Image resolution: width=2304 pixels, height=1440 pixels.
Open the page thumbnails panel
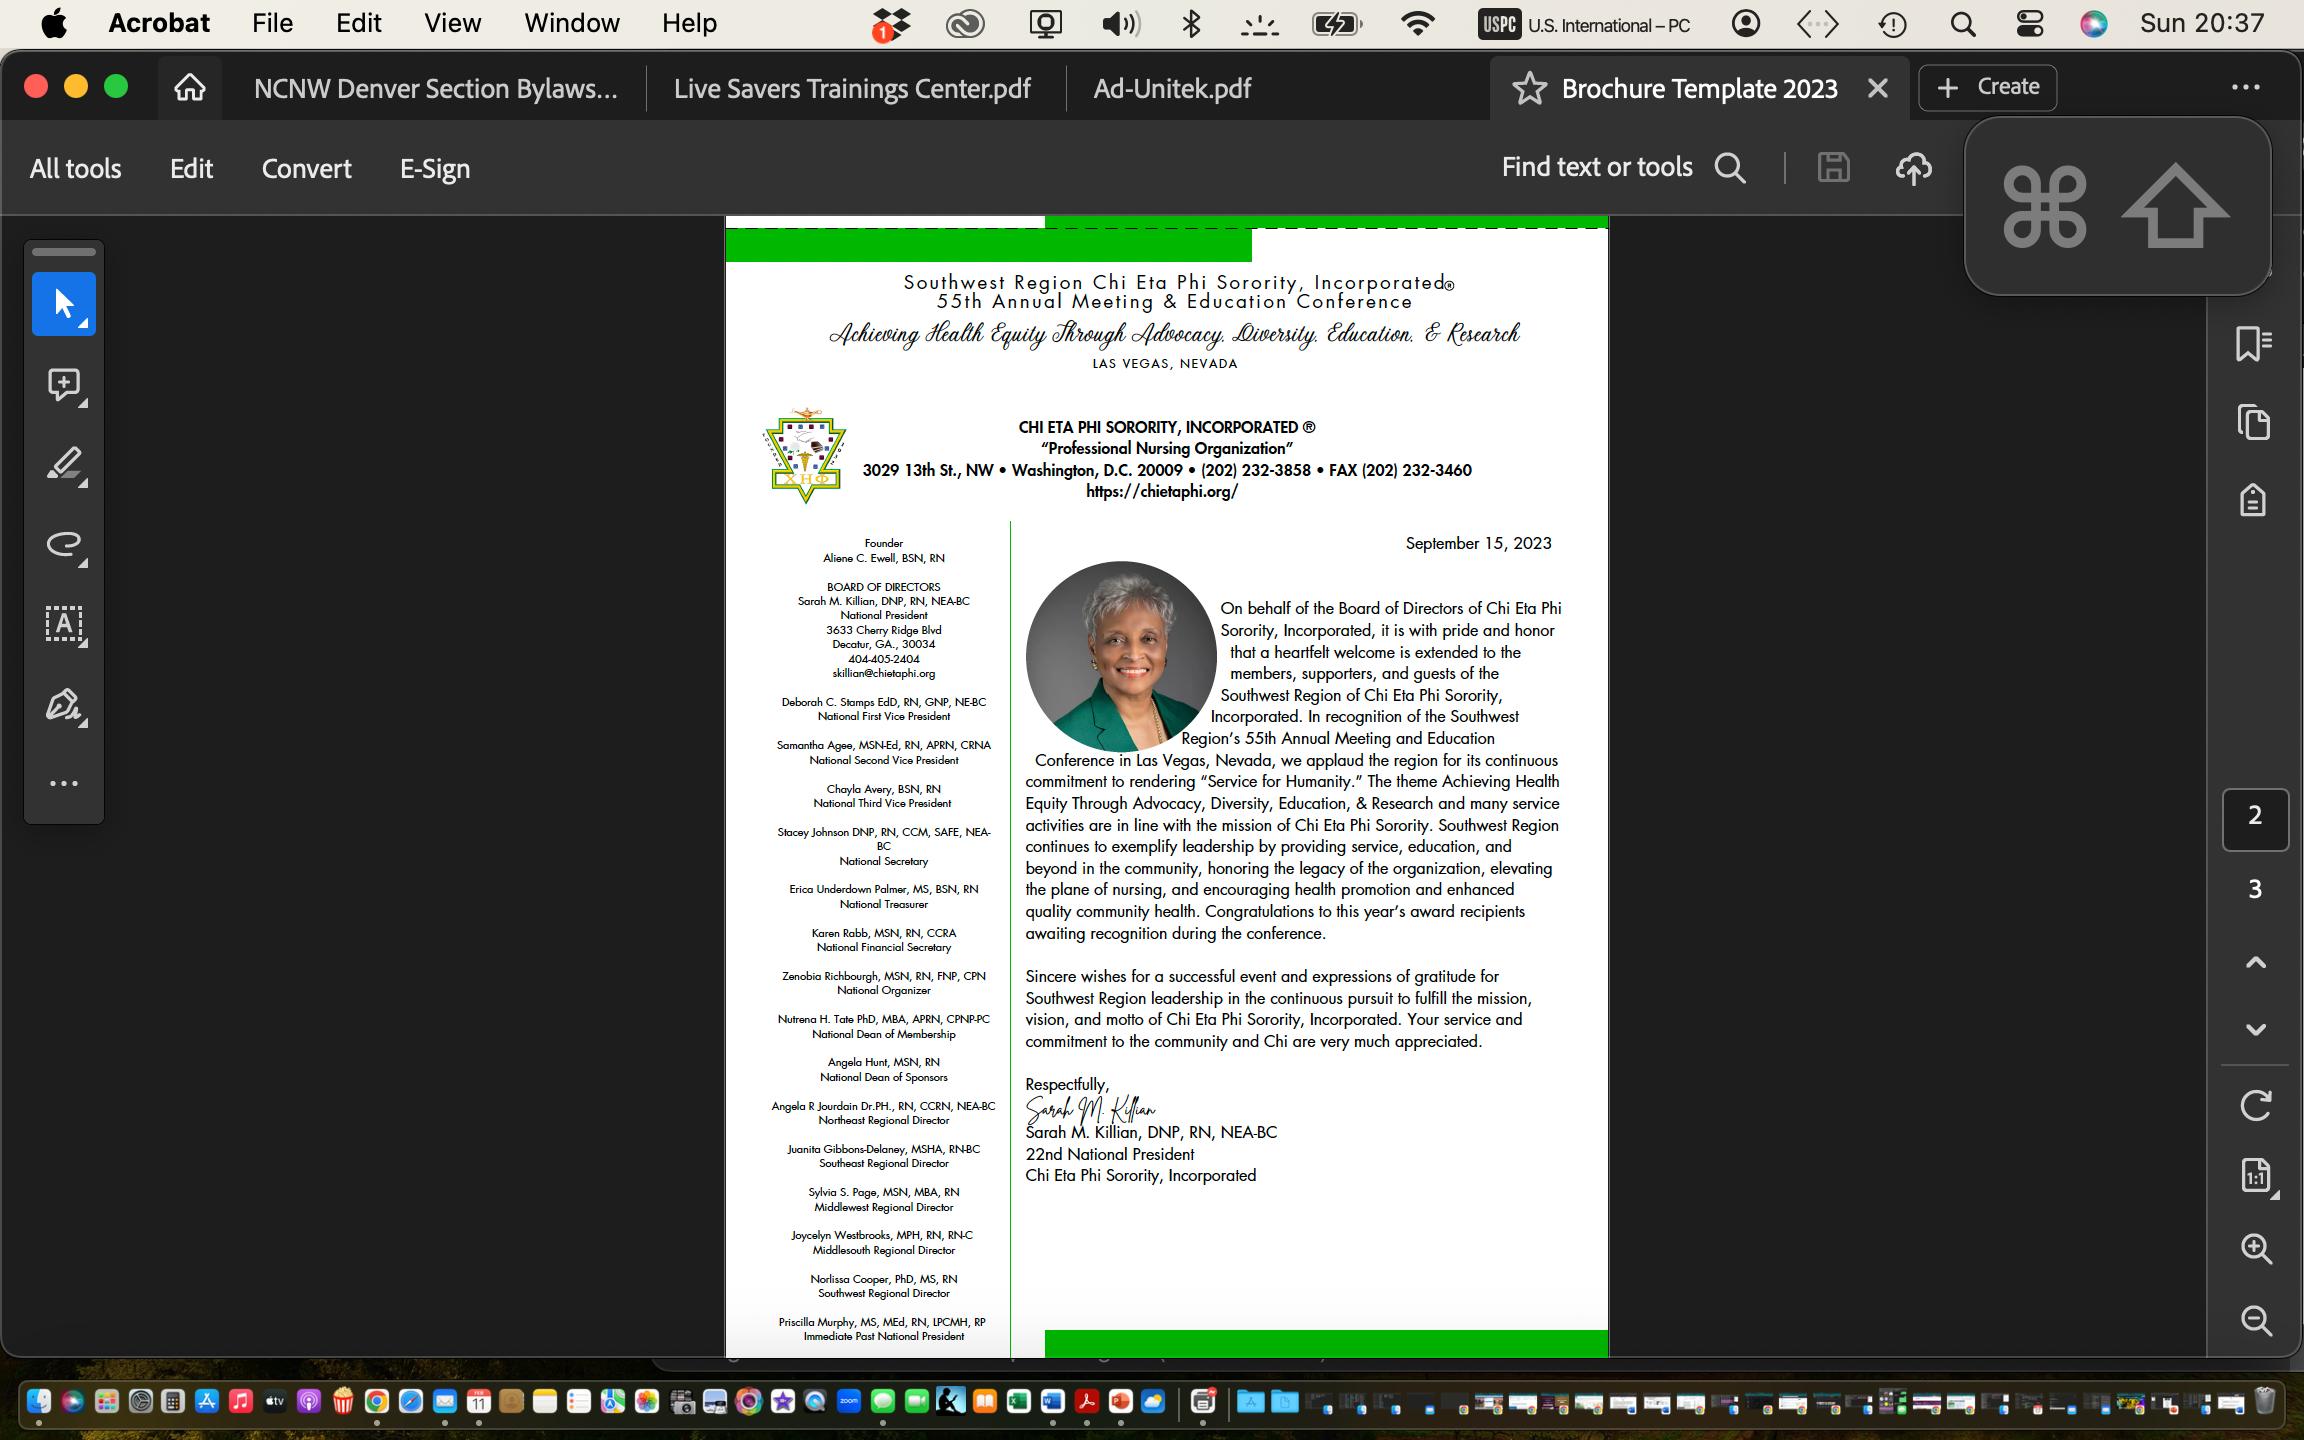(2253, 422)
